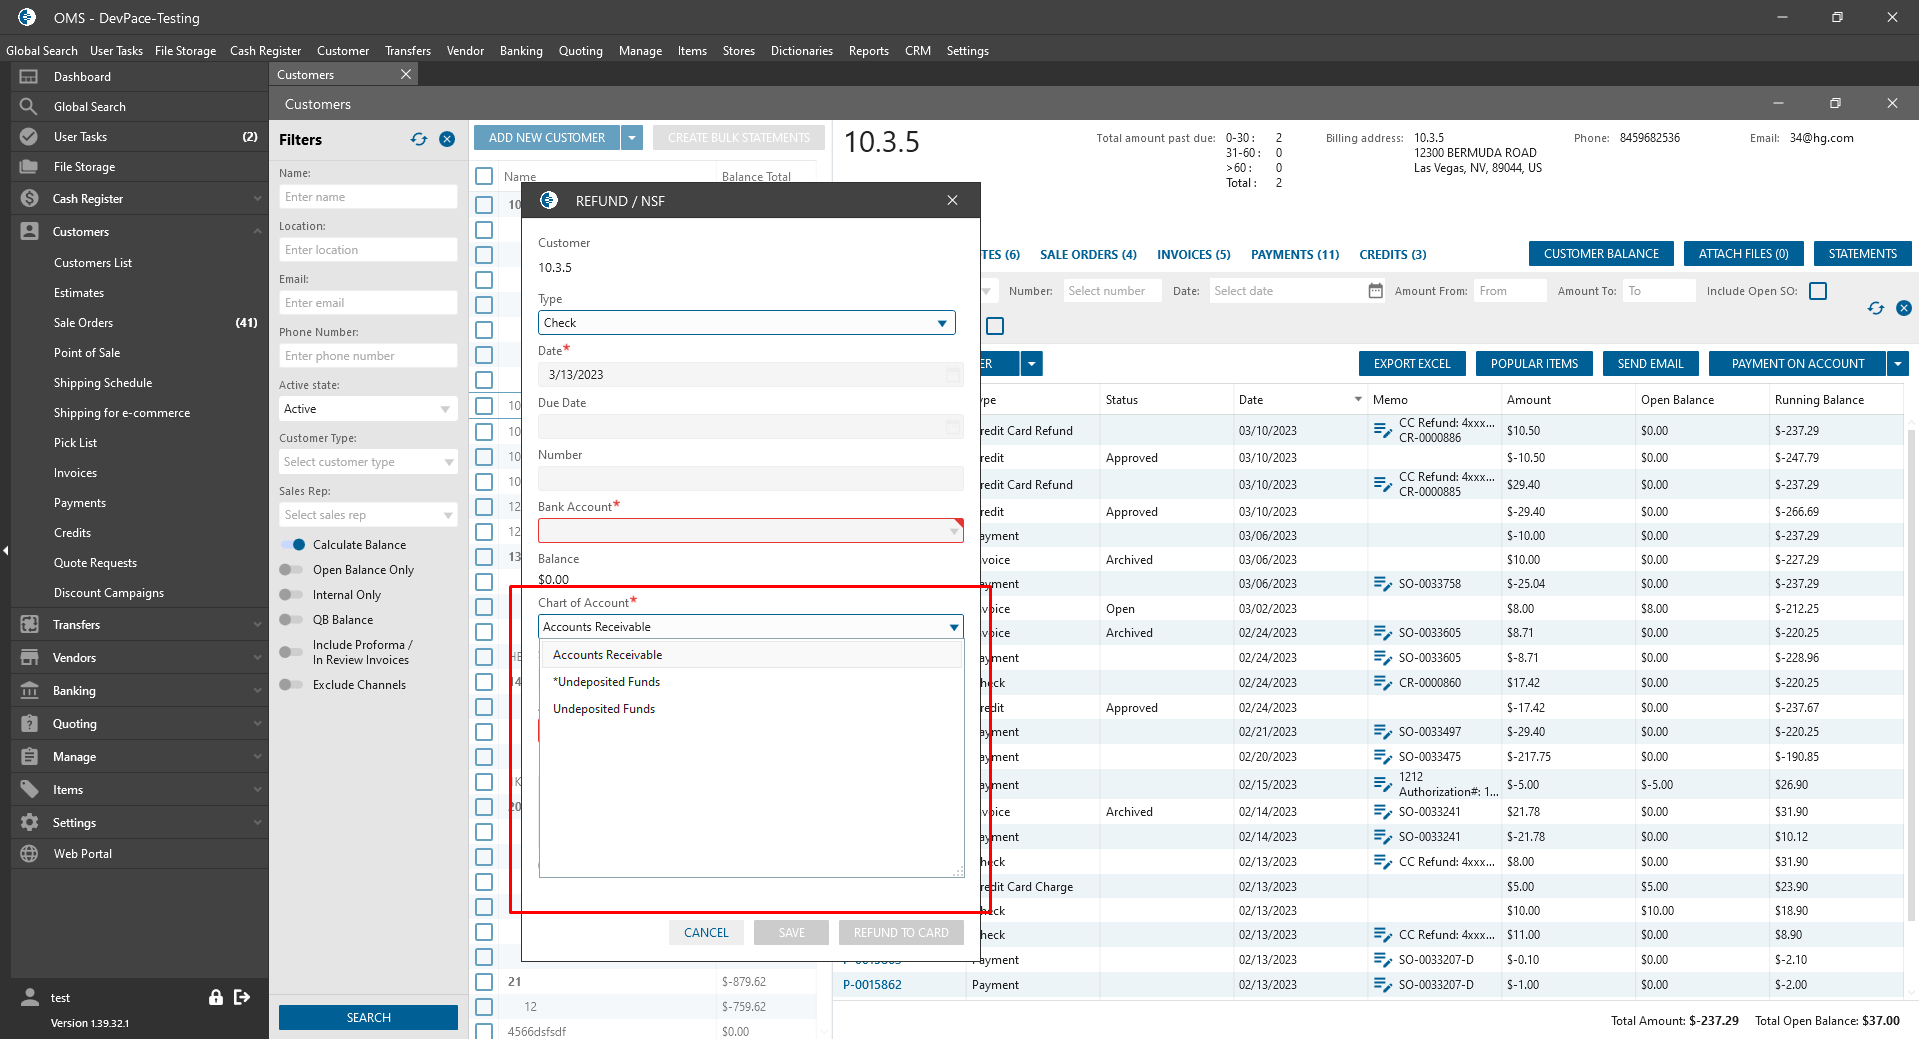Click the memo edit icon for SO-0033758
Screen dimensions: 1919x1039
click(x=1382, y=584)
